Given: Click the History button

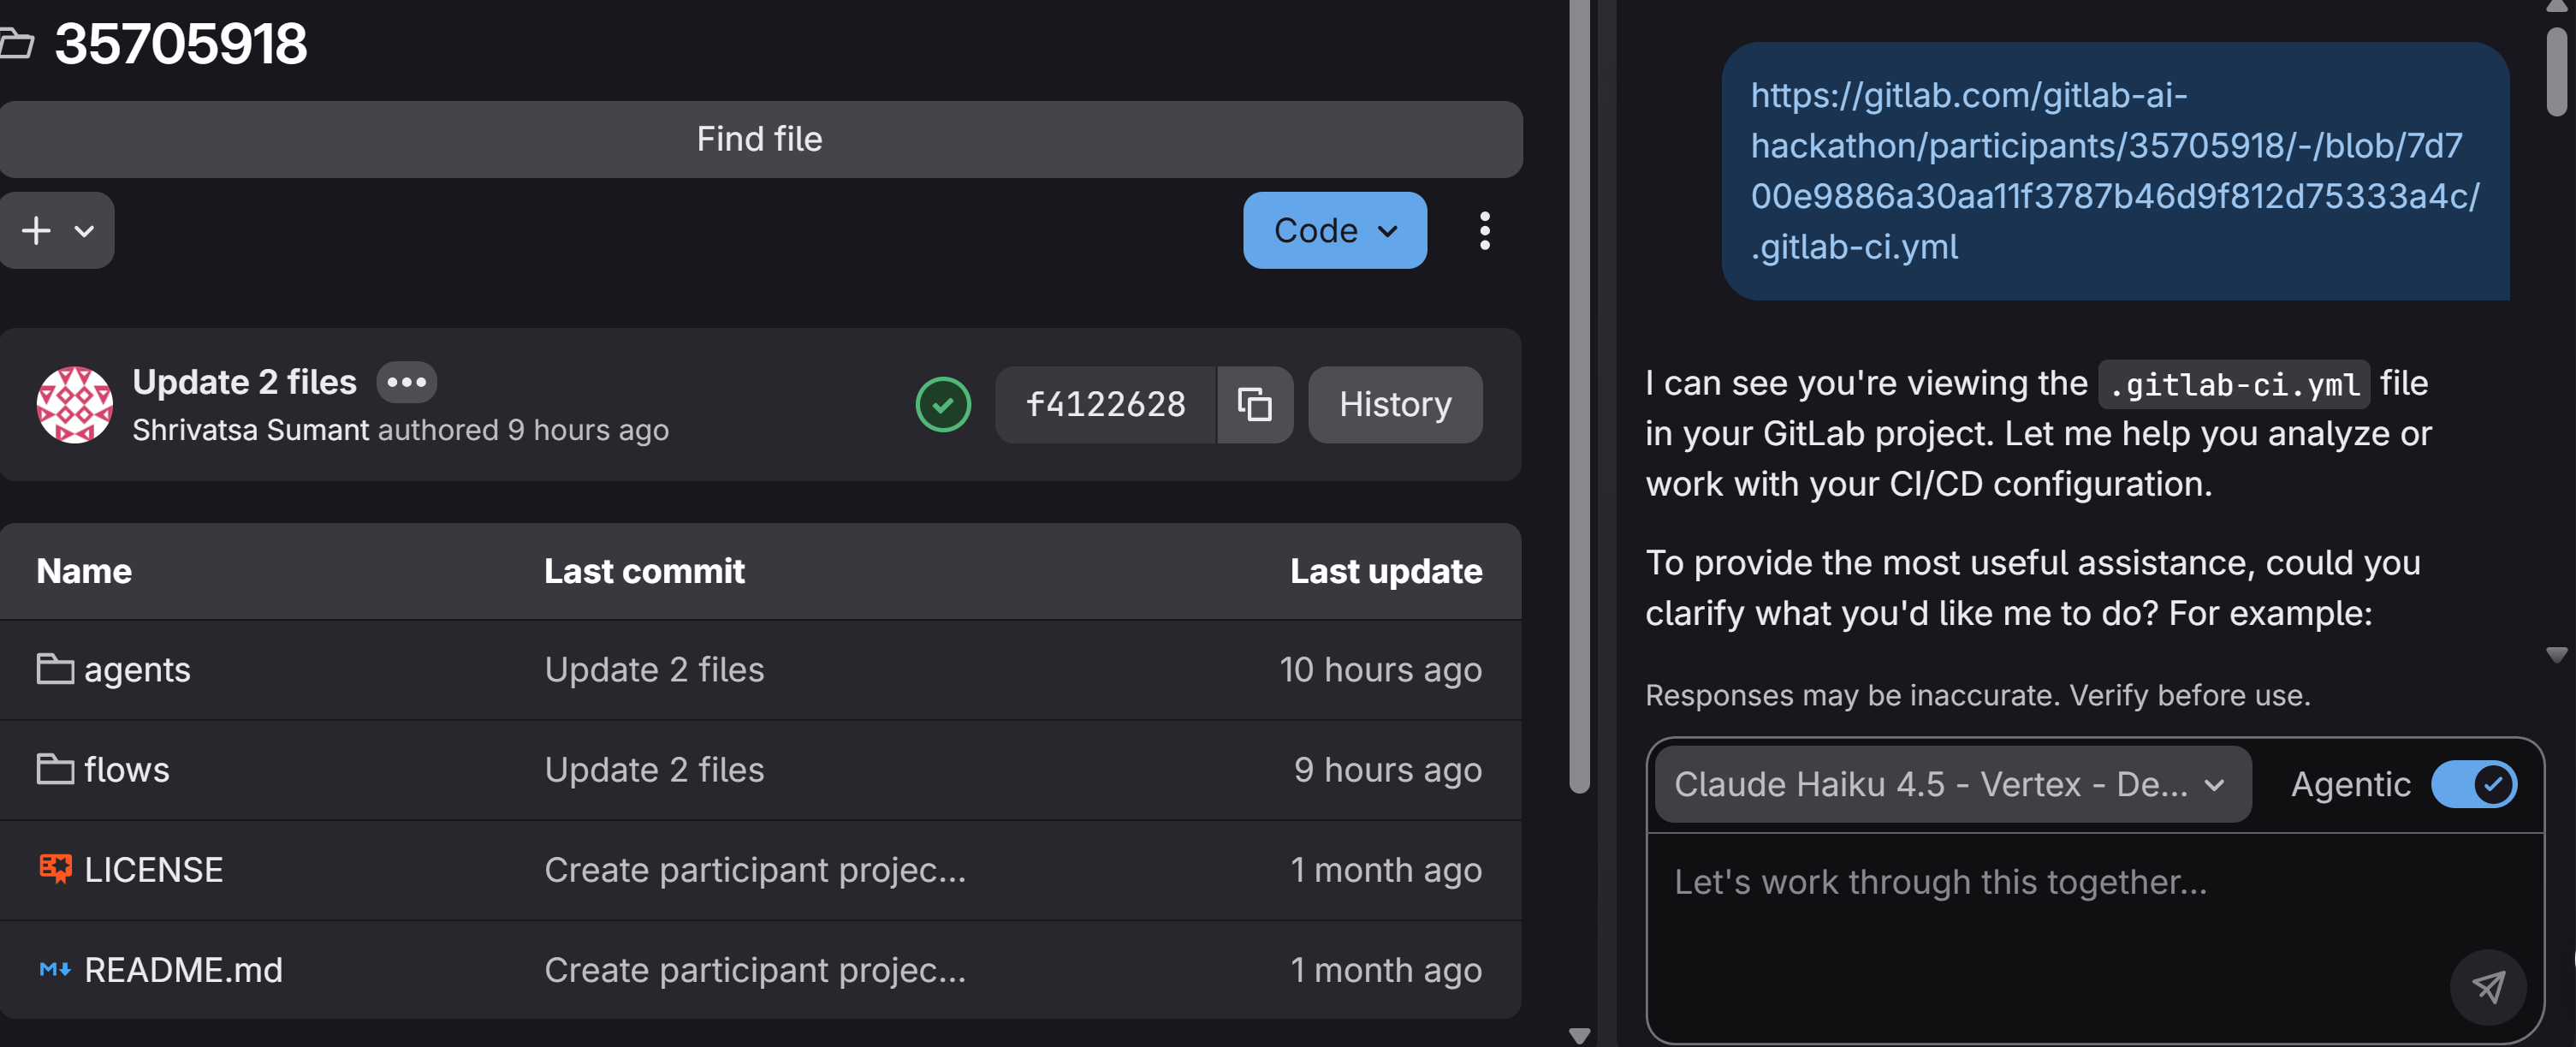Looking at the screenshot, I should point(1394,404).
